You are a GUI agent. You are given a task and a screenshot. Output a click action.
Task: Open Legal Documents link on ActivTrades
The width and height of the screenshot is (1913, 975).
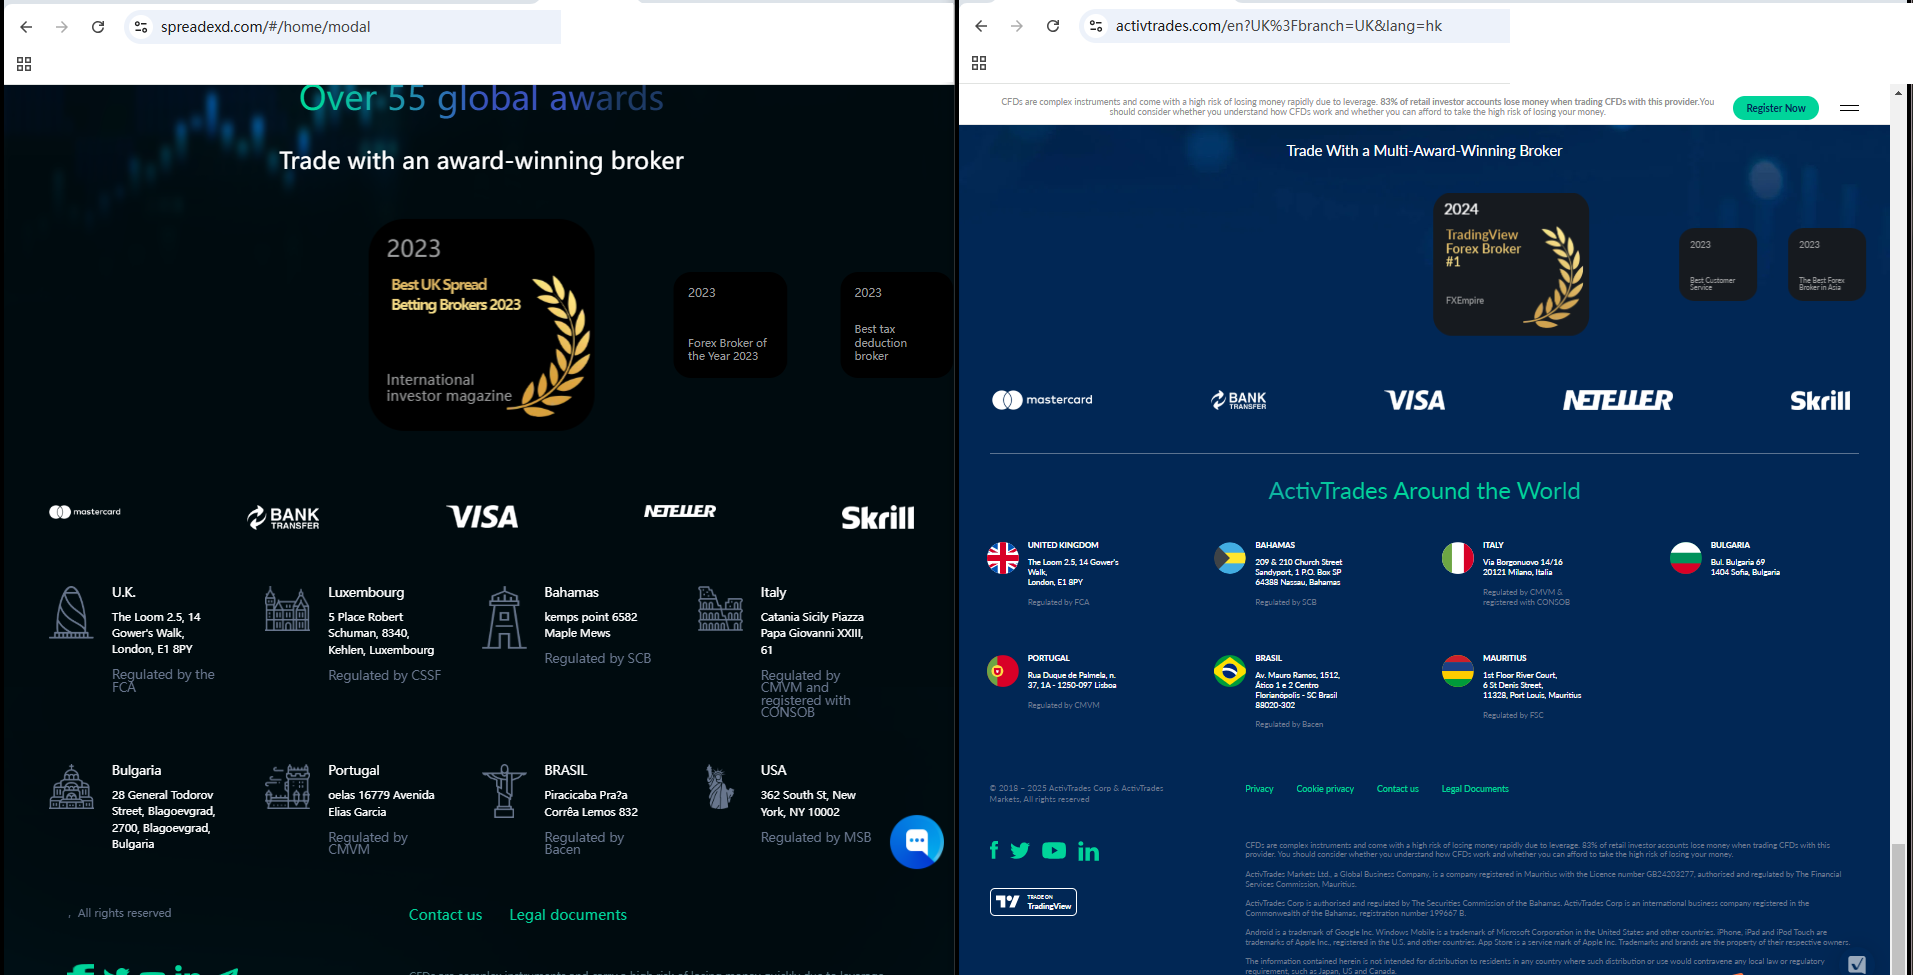click(x=1475, y=789)
